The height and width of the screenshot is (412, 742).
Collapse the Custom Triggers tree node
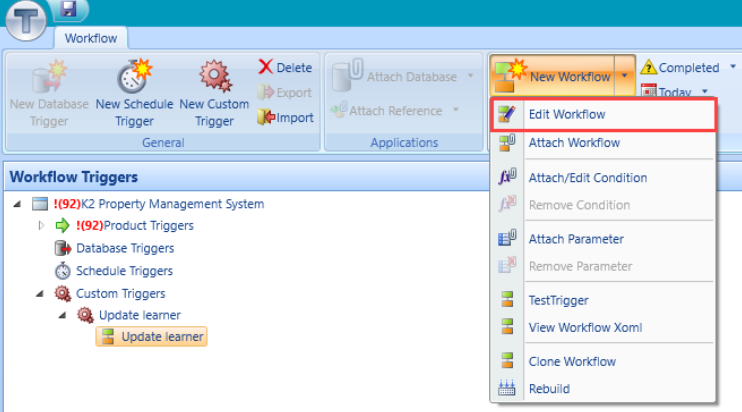[41, 294]
